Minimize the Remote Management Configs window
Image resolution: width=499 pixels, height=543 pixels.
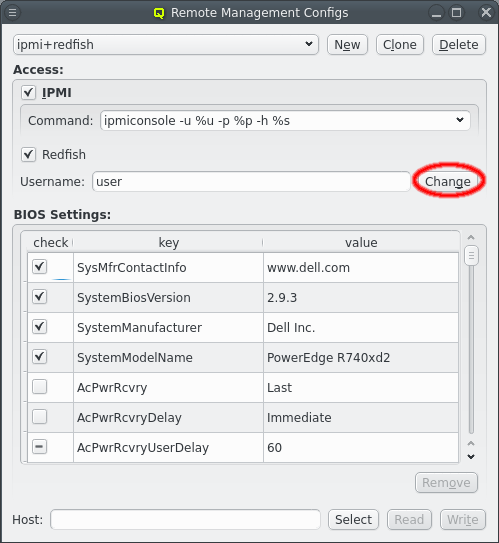(437, 13)
